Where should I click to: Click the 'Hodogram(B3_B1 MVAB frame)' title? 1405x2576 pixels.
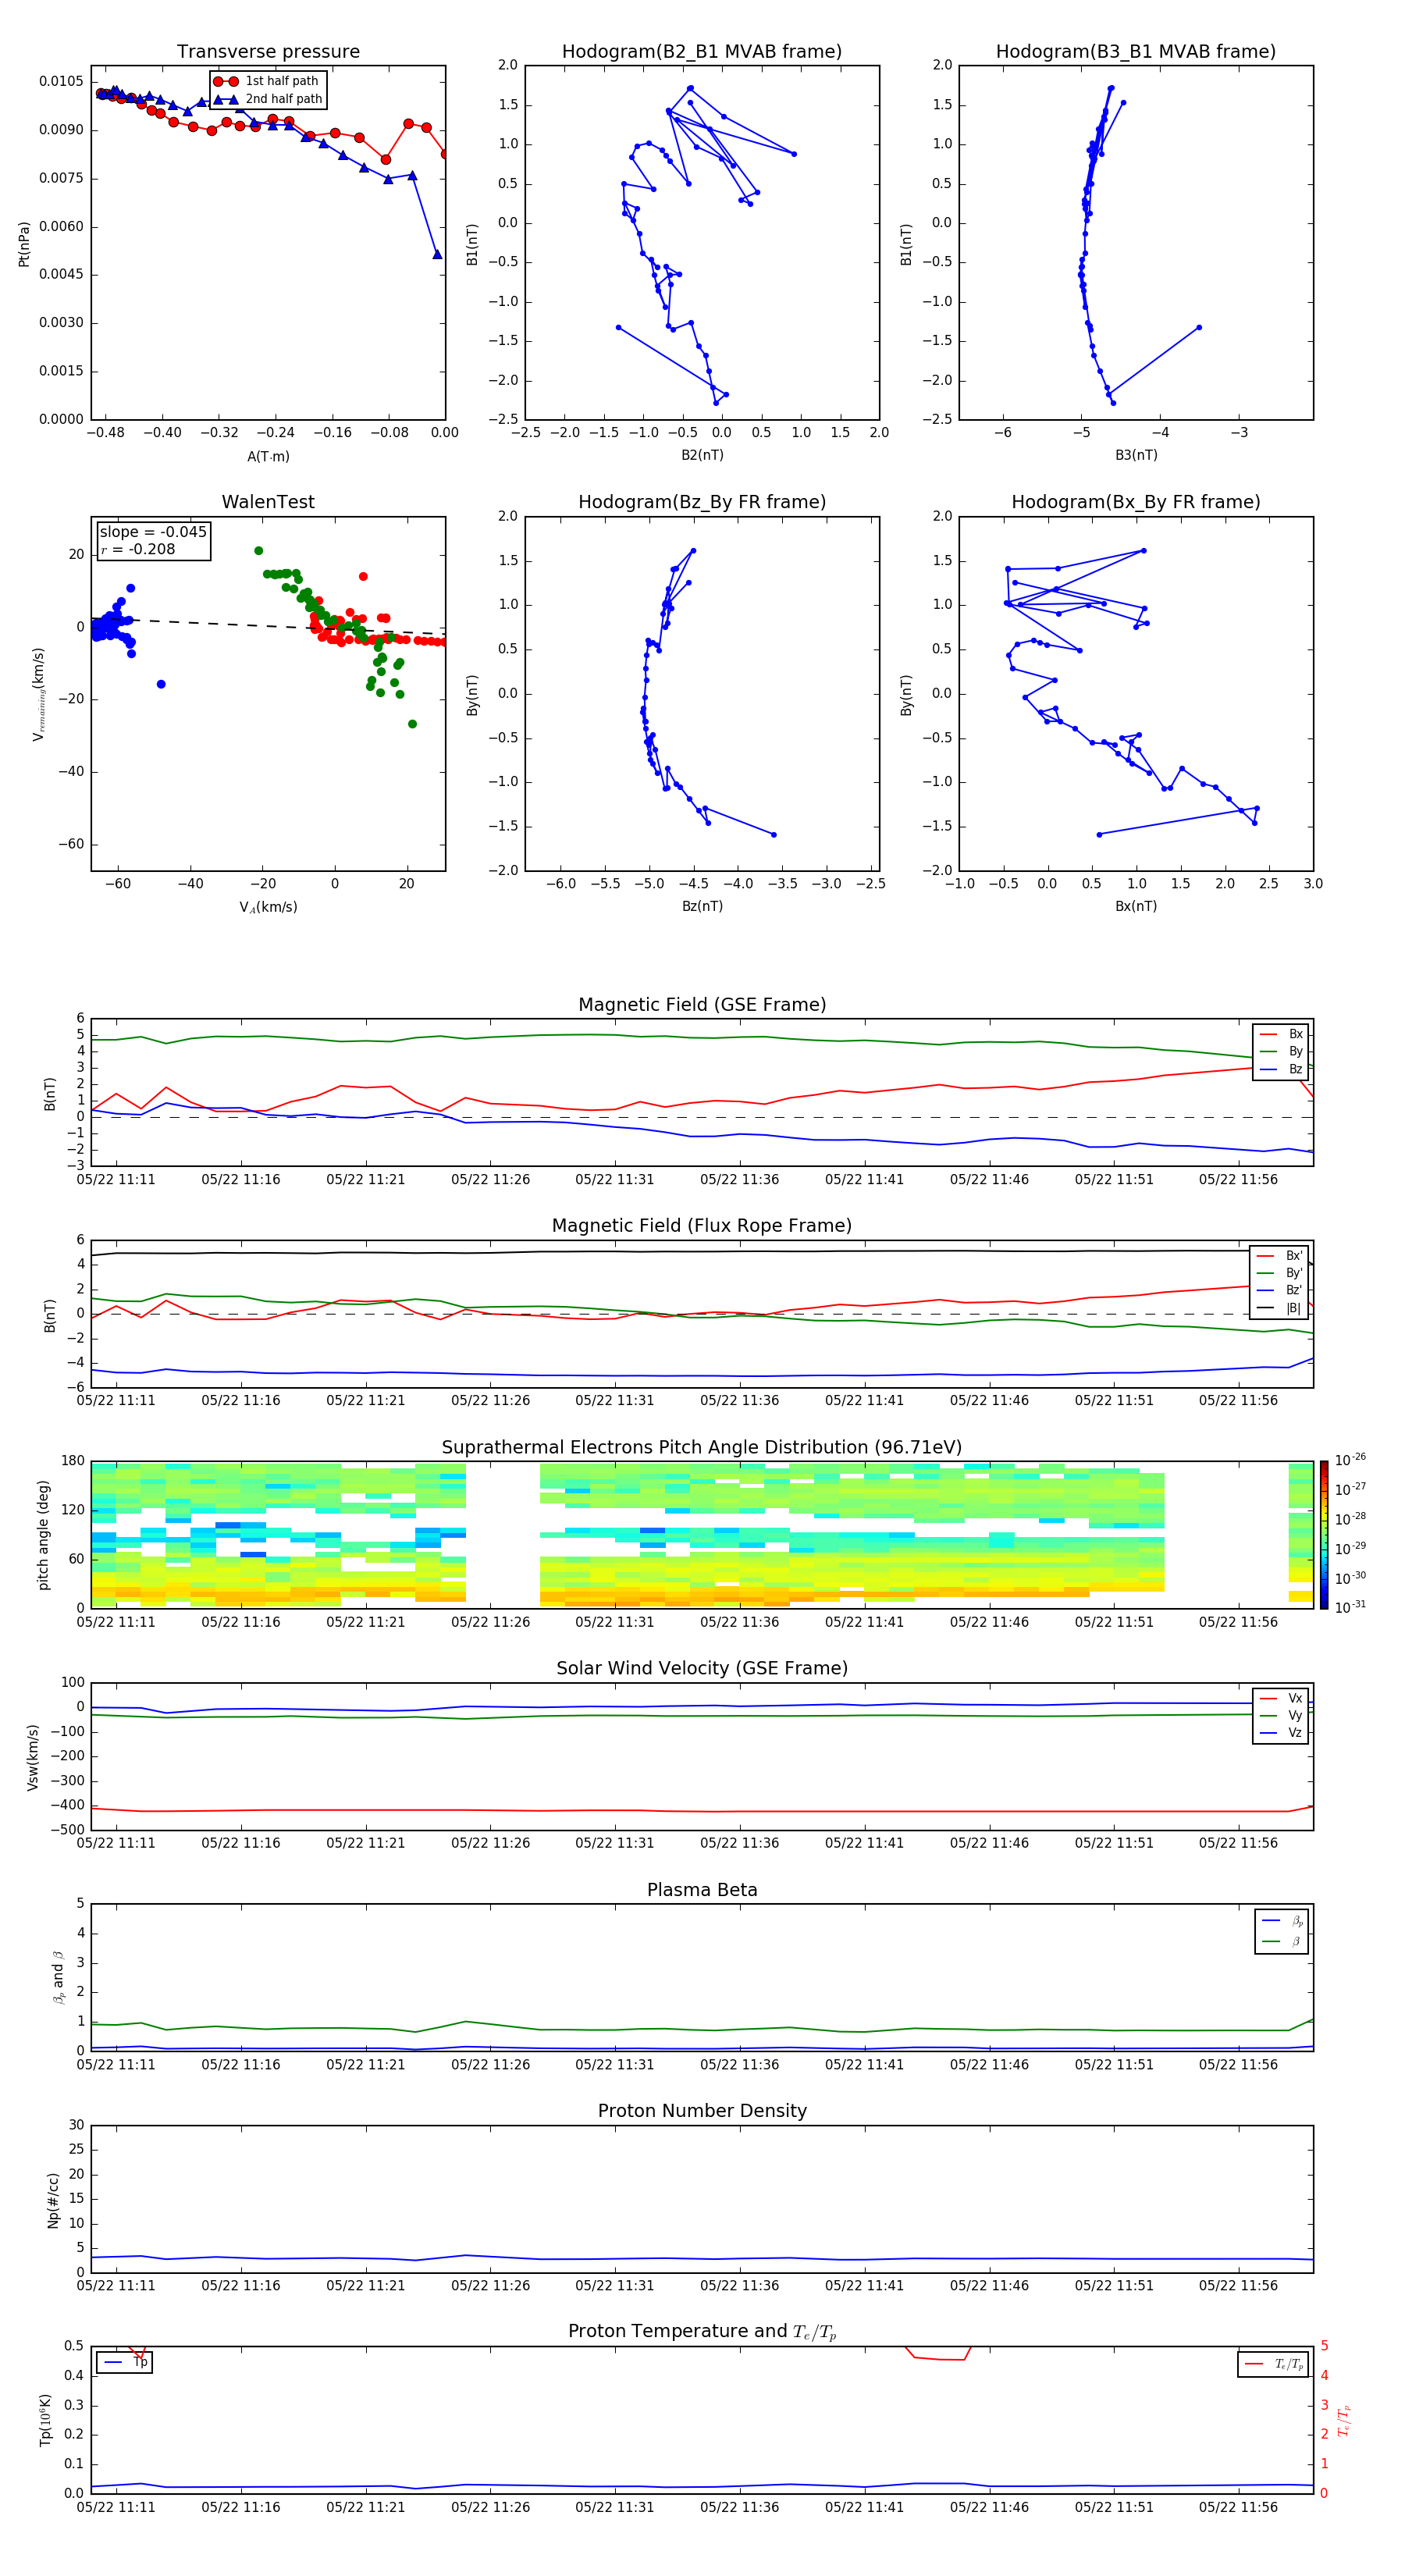pos(1136,52)
